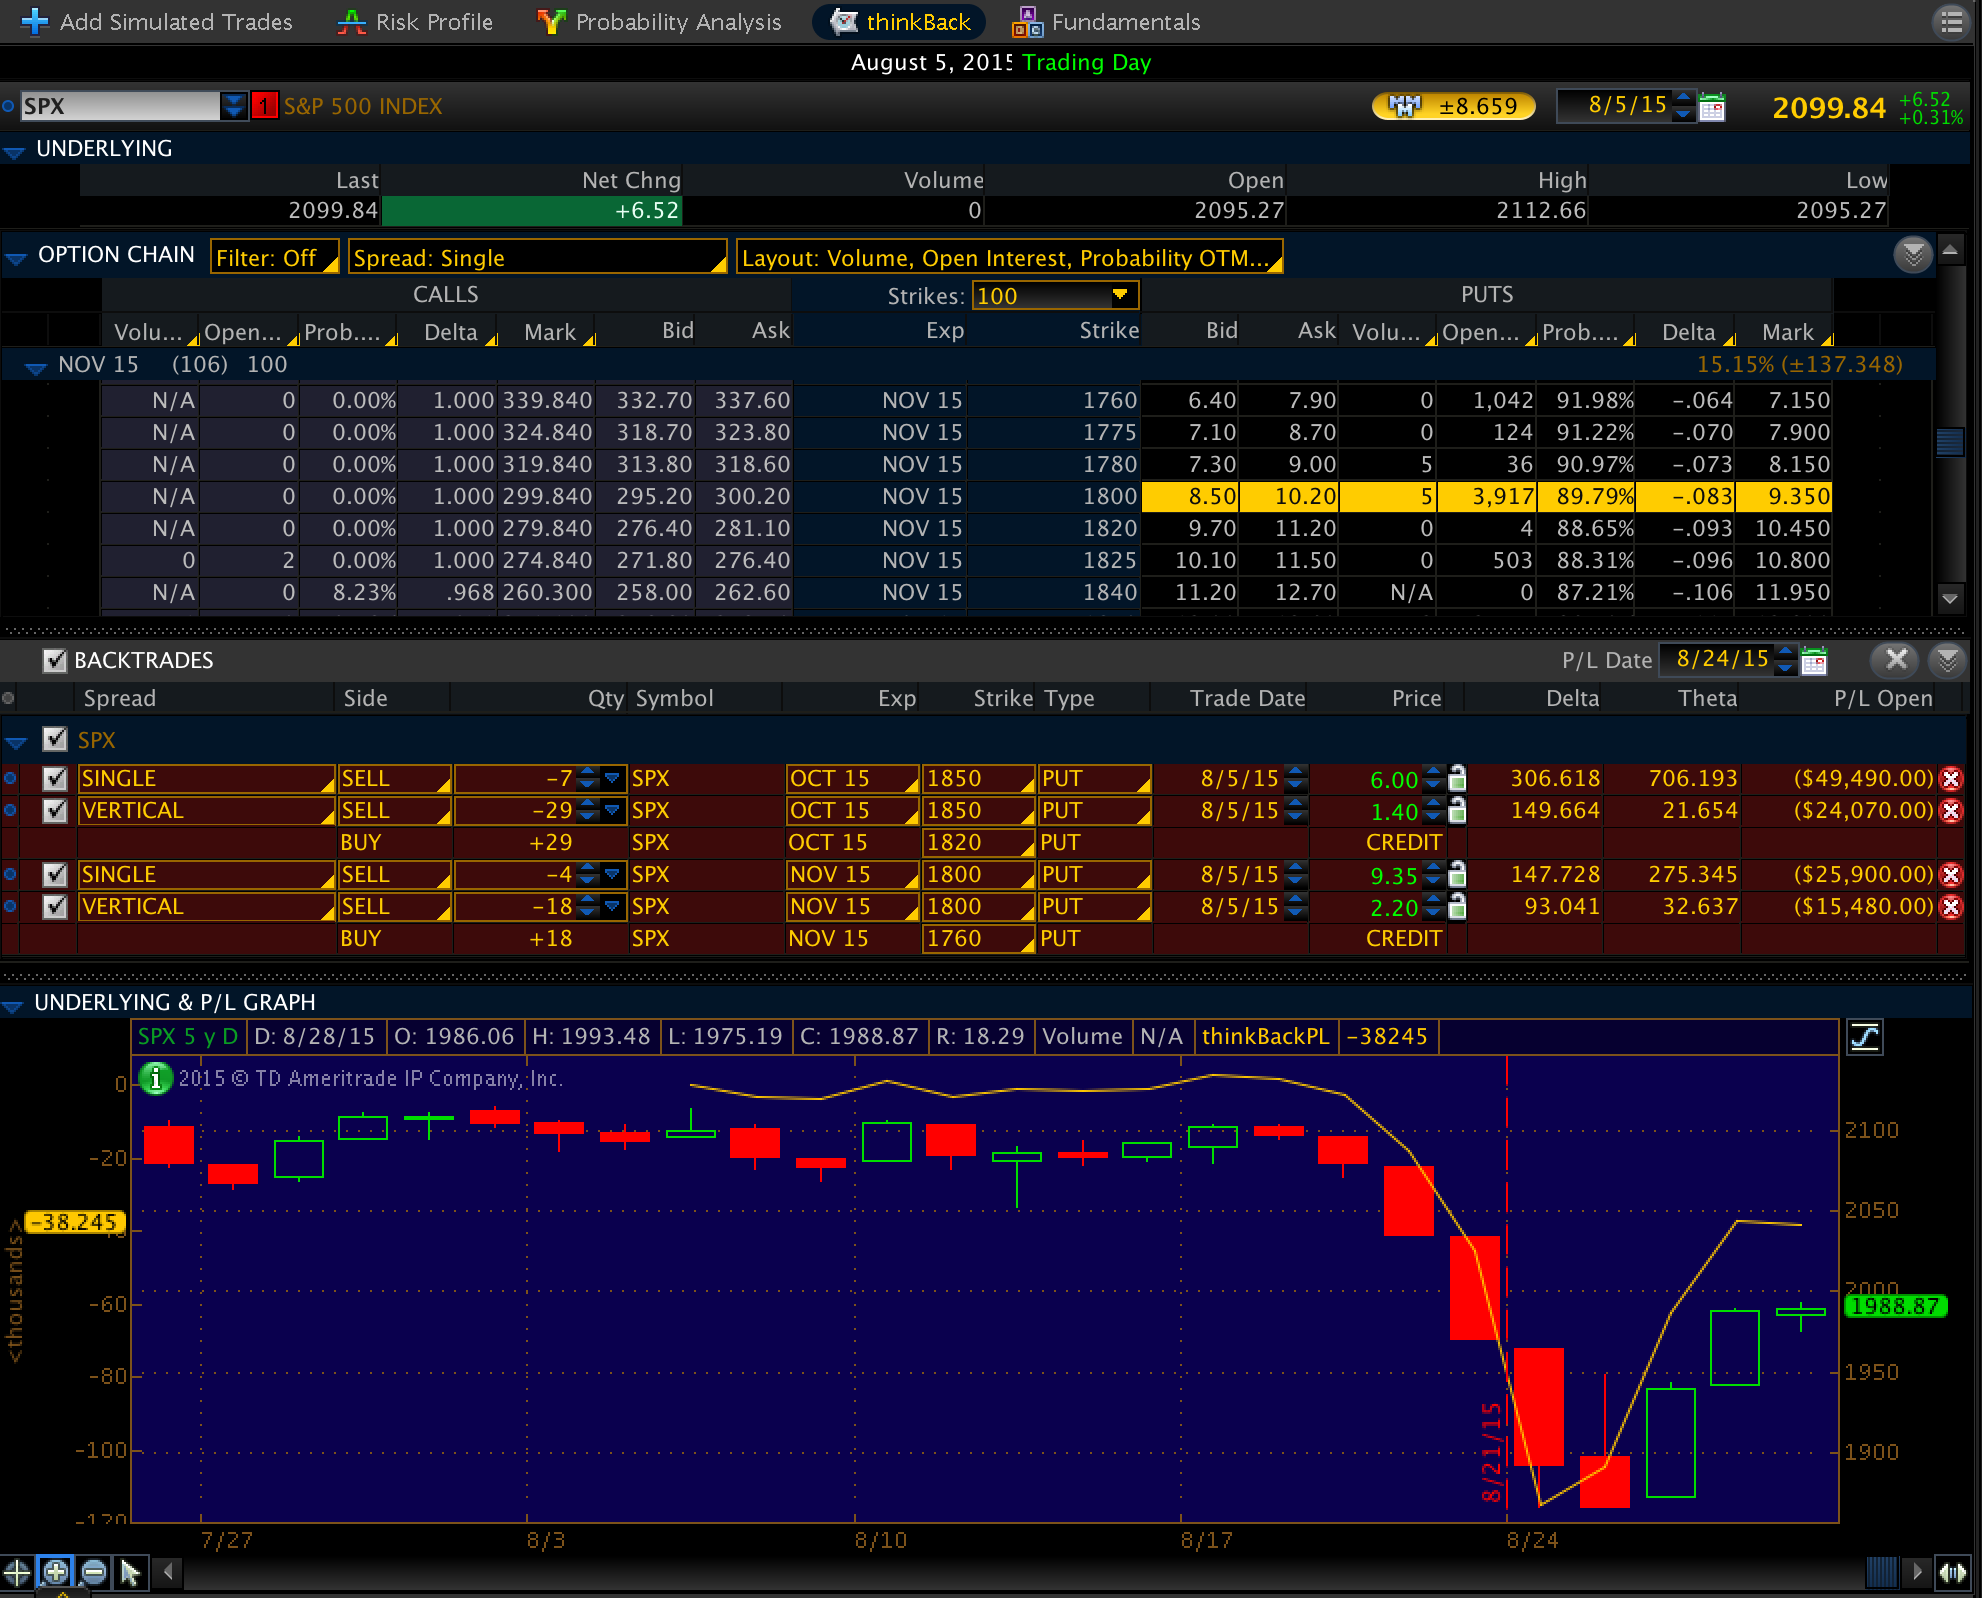Click the chart scroll right arrow

[1917, 1572]
